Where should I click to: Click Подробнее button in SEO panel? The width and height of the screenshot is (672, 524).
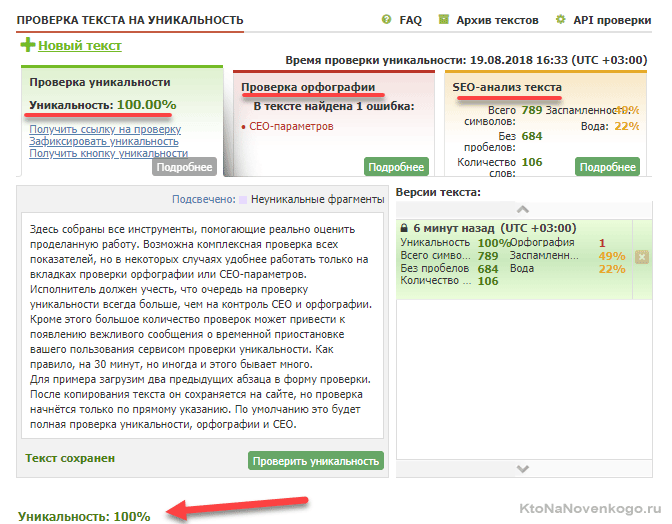tap(607, 167)
